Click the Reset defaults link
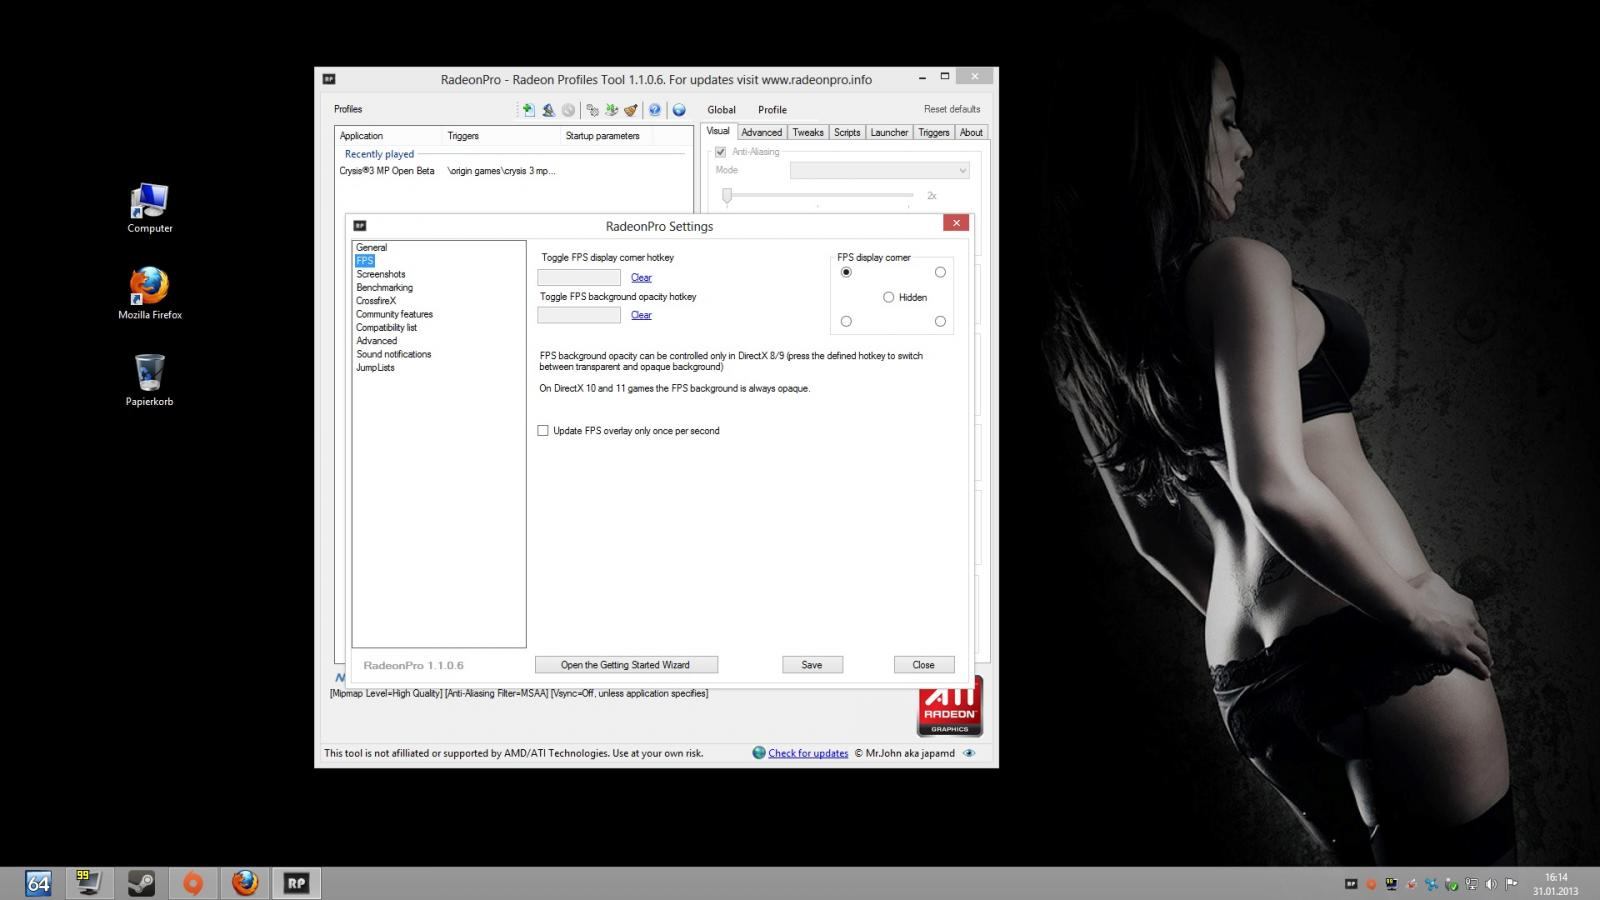Image resolution: width=1600 pixels, height=900 pixels. click(x=952, y=109)
